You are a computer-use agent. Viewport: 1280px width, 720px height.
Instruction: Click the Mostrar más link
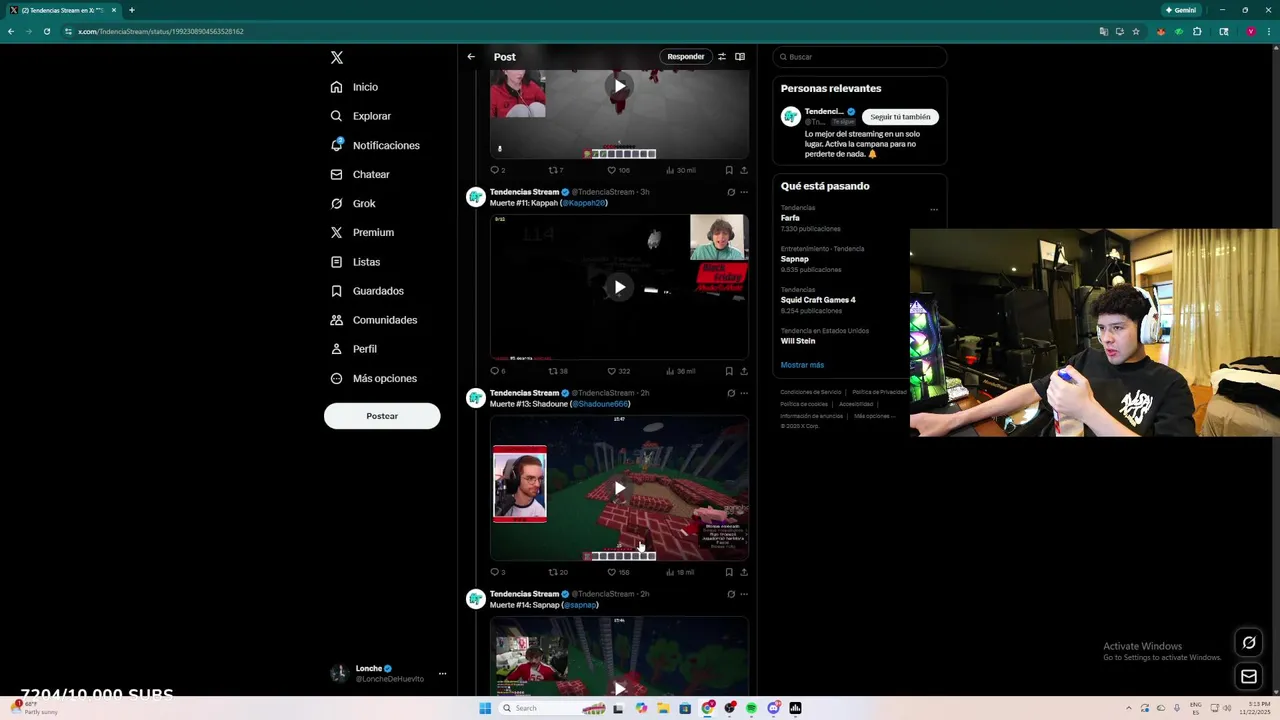802,365
